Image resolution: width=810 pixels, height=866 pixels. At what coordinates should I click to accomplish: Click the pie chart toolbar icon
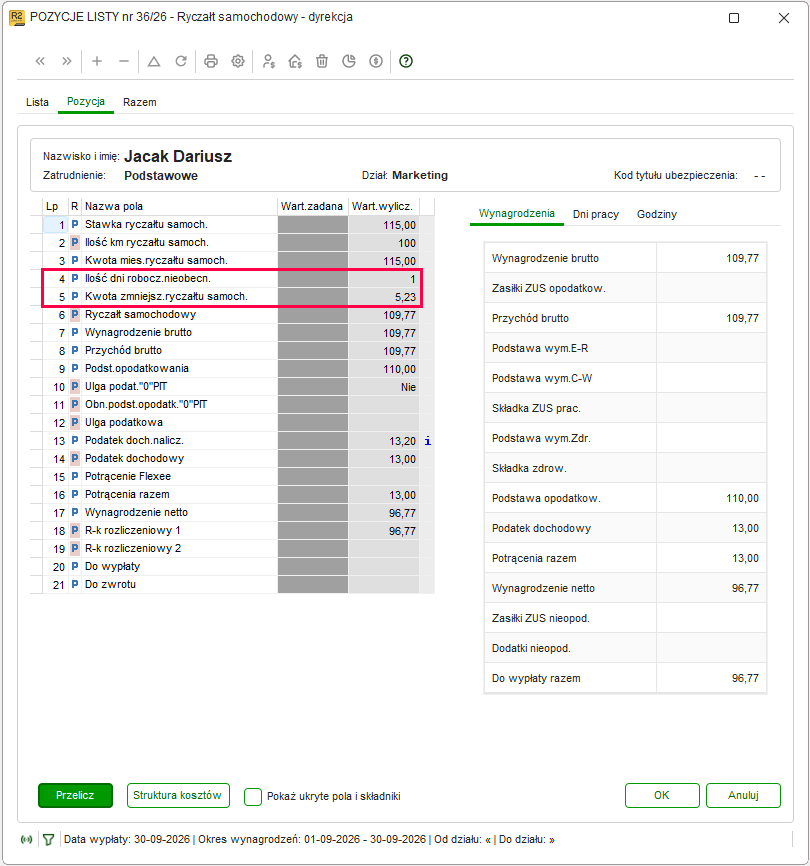tap(349, 61)
